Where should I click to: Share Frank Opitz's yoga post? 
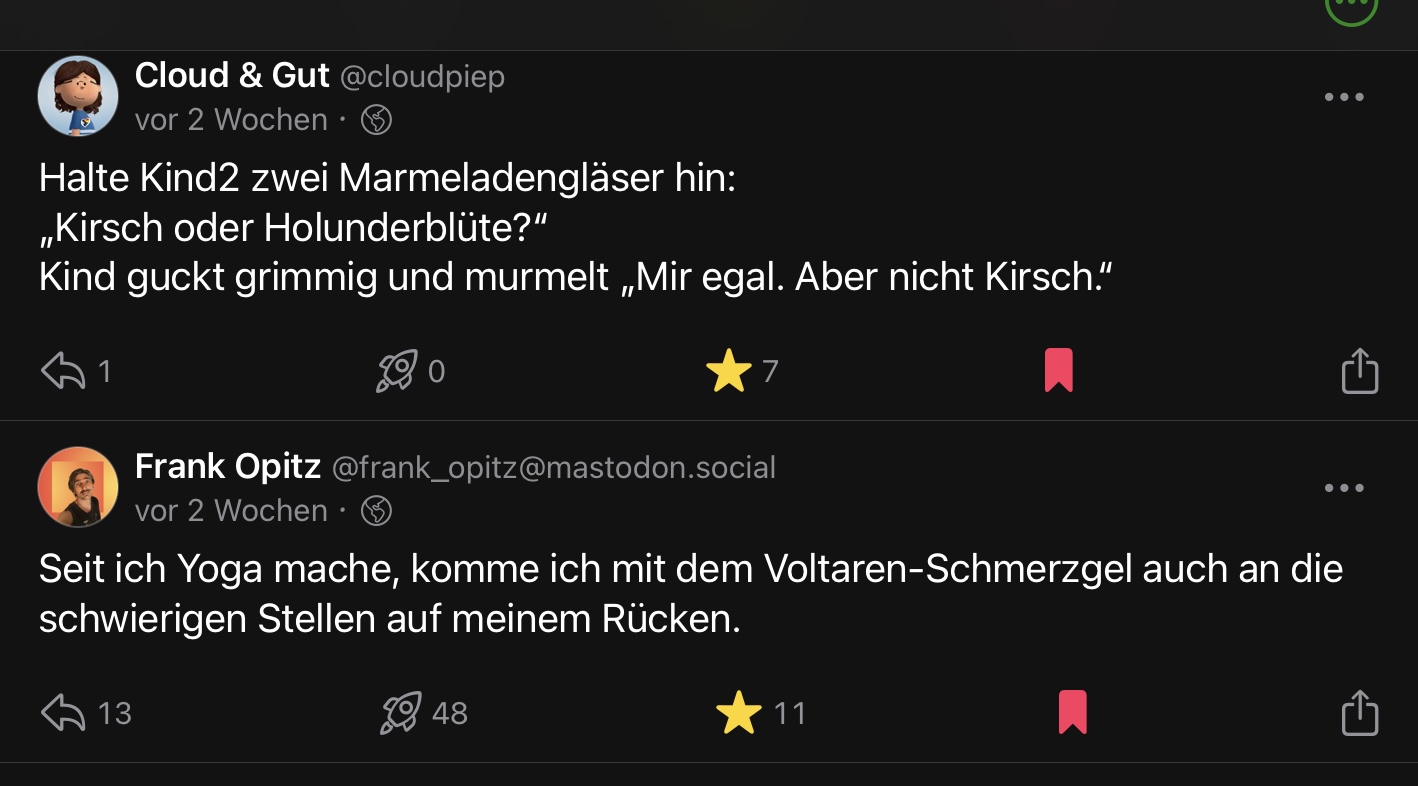1359,713
